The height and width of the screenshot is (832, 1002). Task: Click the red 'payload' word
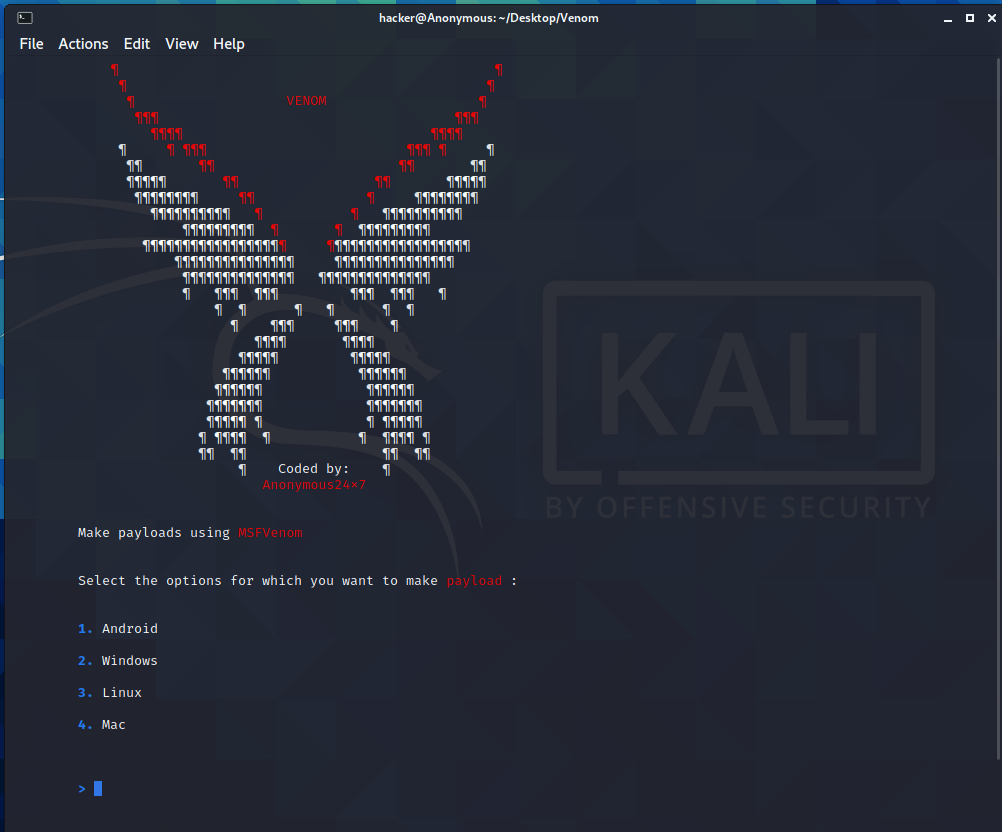click(474, 581)
